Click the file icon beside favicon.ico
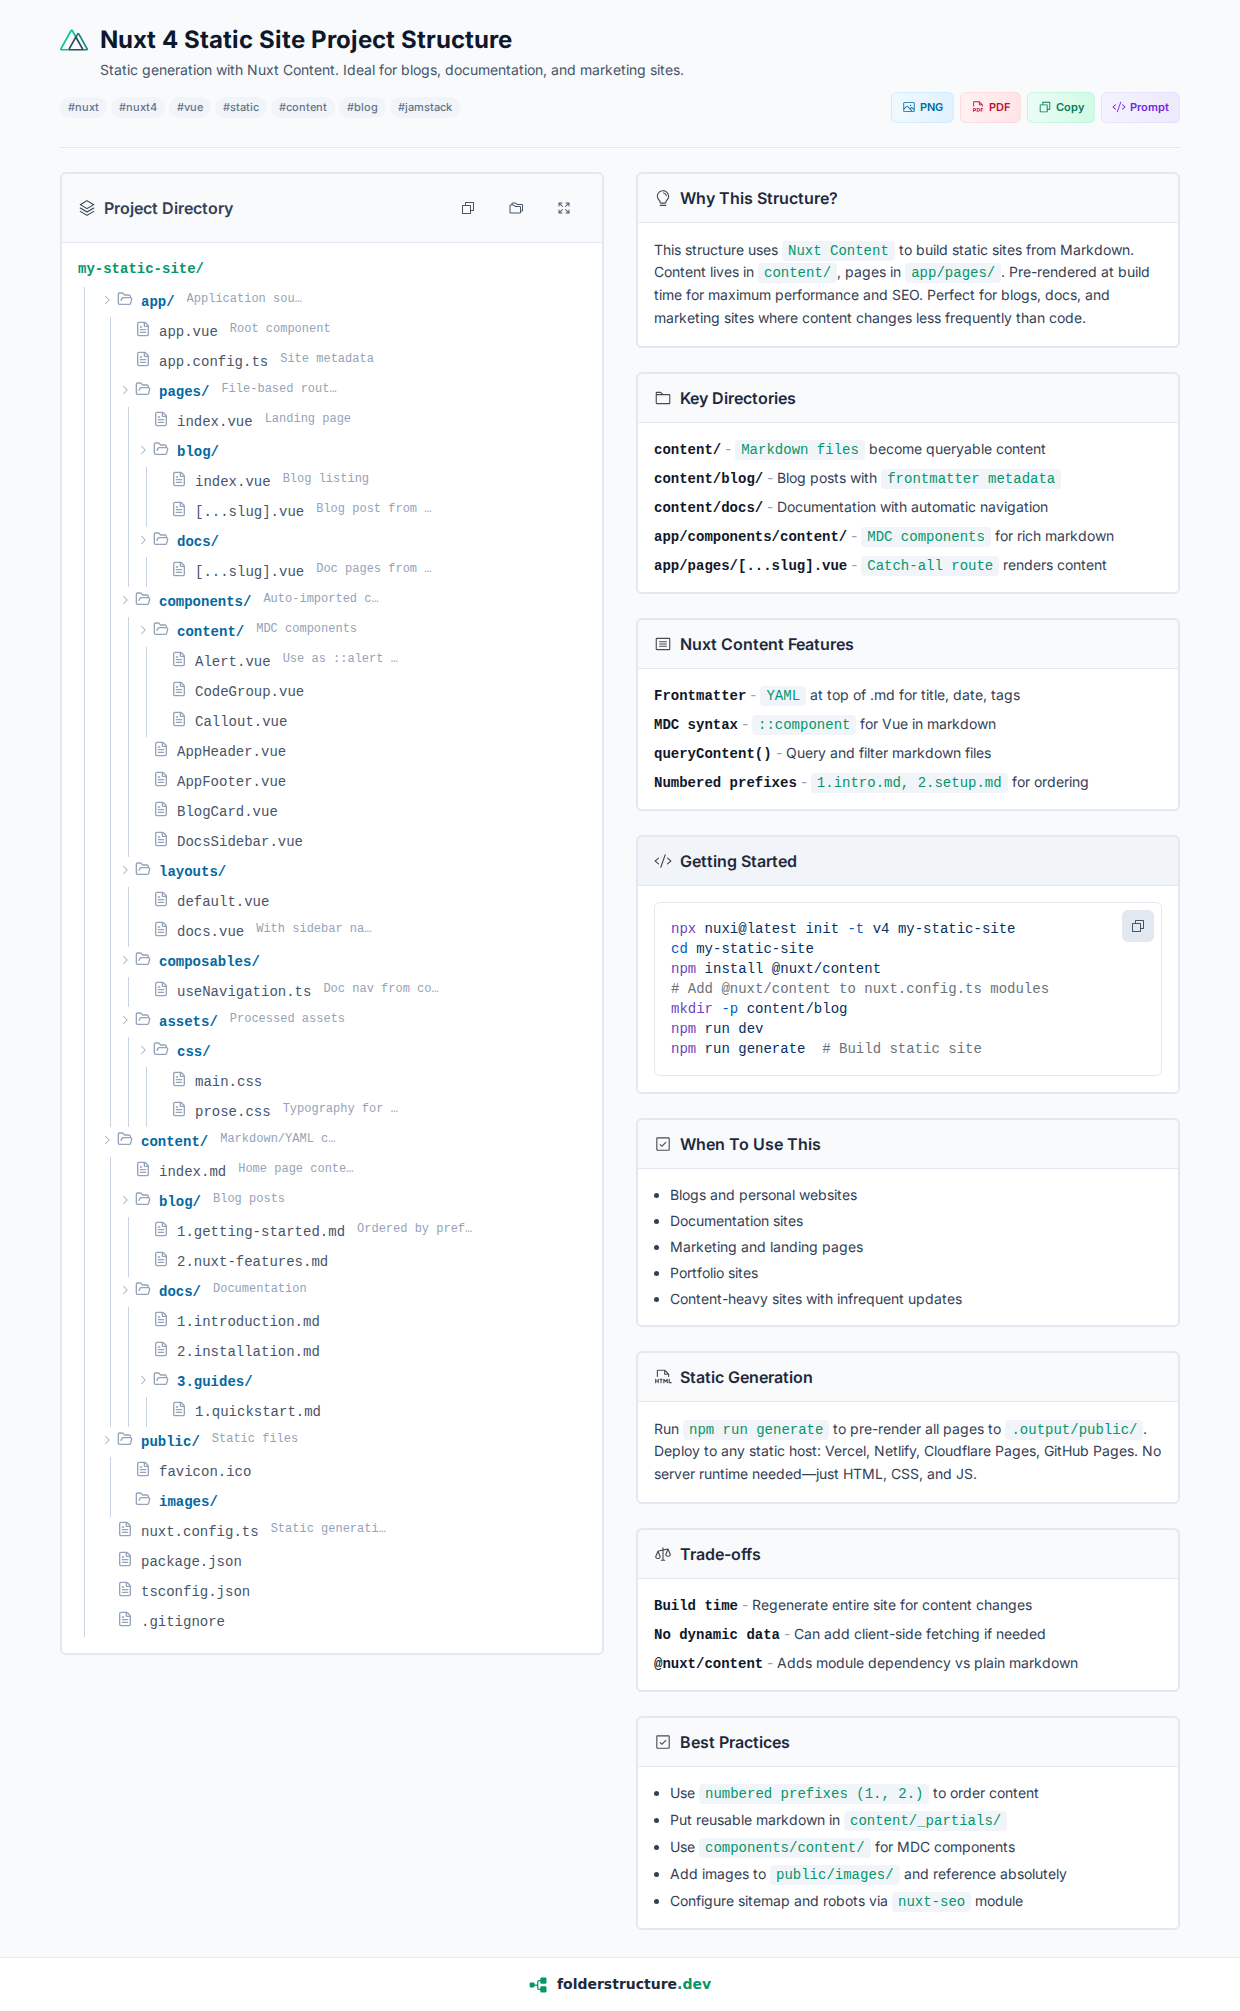This screenshot has height=2011, width=1240. pyautogui.click(x=143, y=1470)
